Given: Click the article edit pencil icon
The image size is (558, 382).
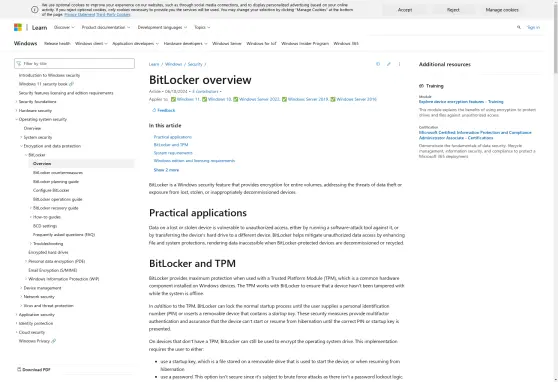Looking at the screenshot, I should coord(389,64).
